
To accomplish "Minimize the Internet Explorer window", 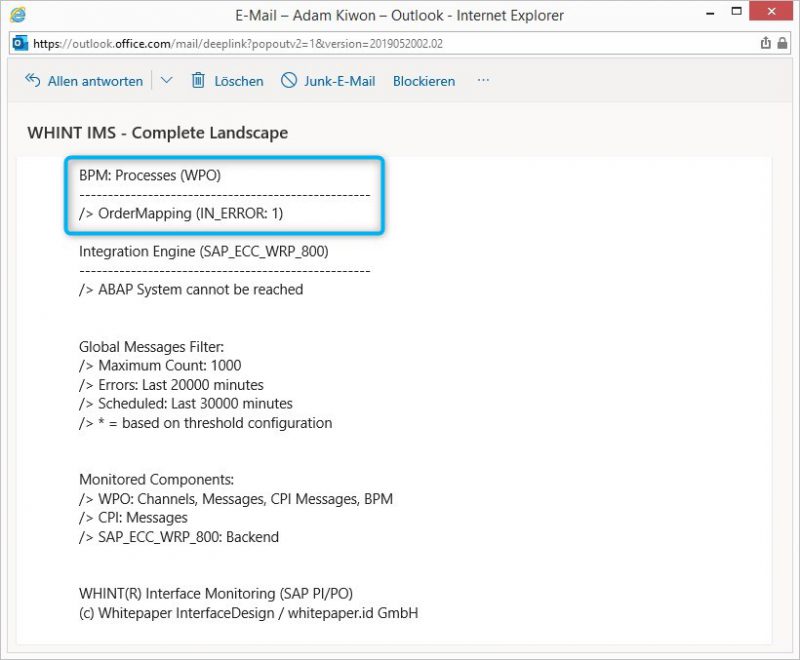I will pos(710,13).
